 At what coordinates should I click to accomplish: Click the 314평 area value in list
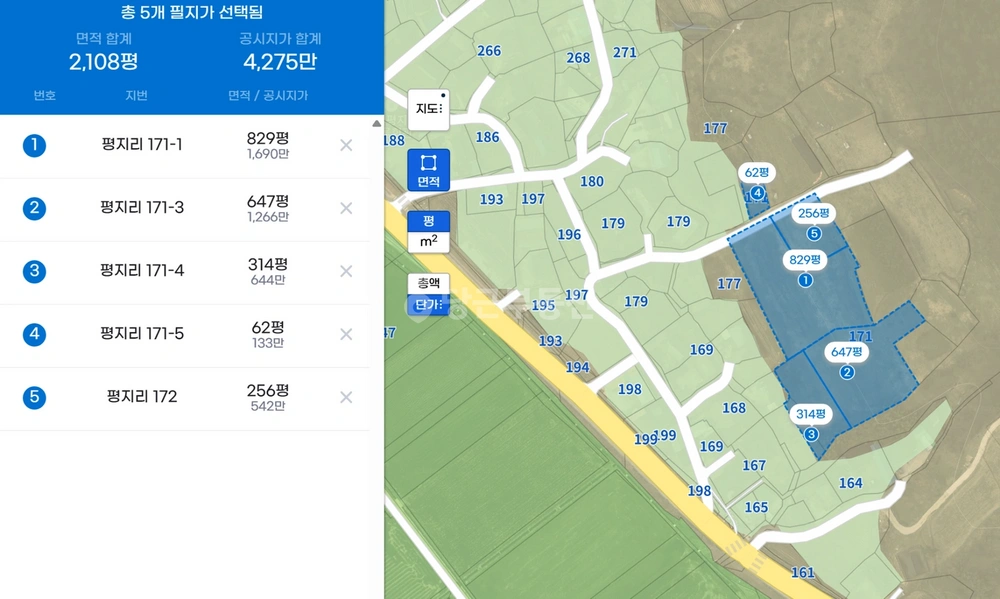pyautogui.click(x=268, y=264)
